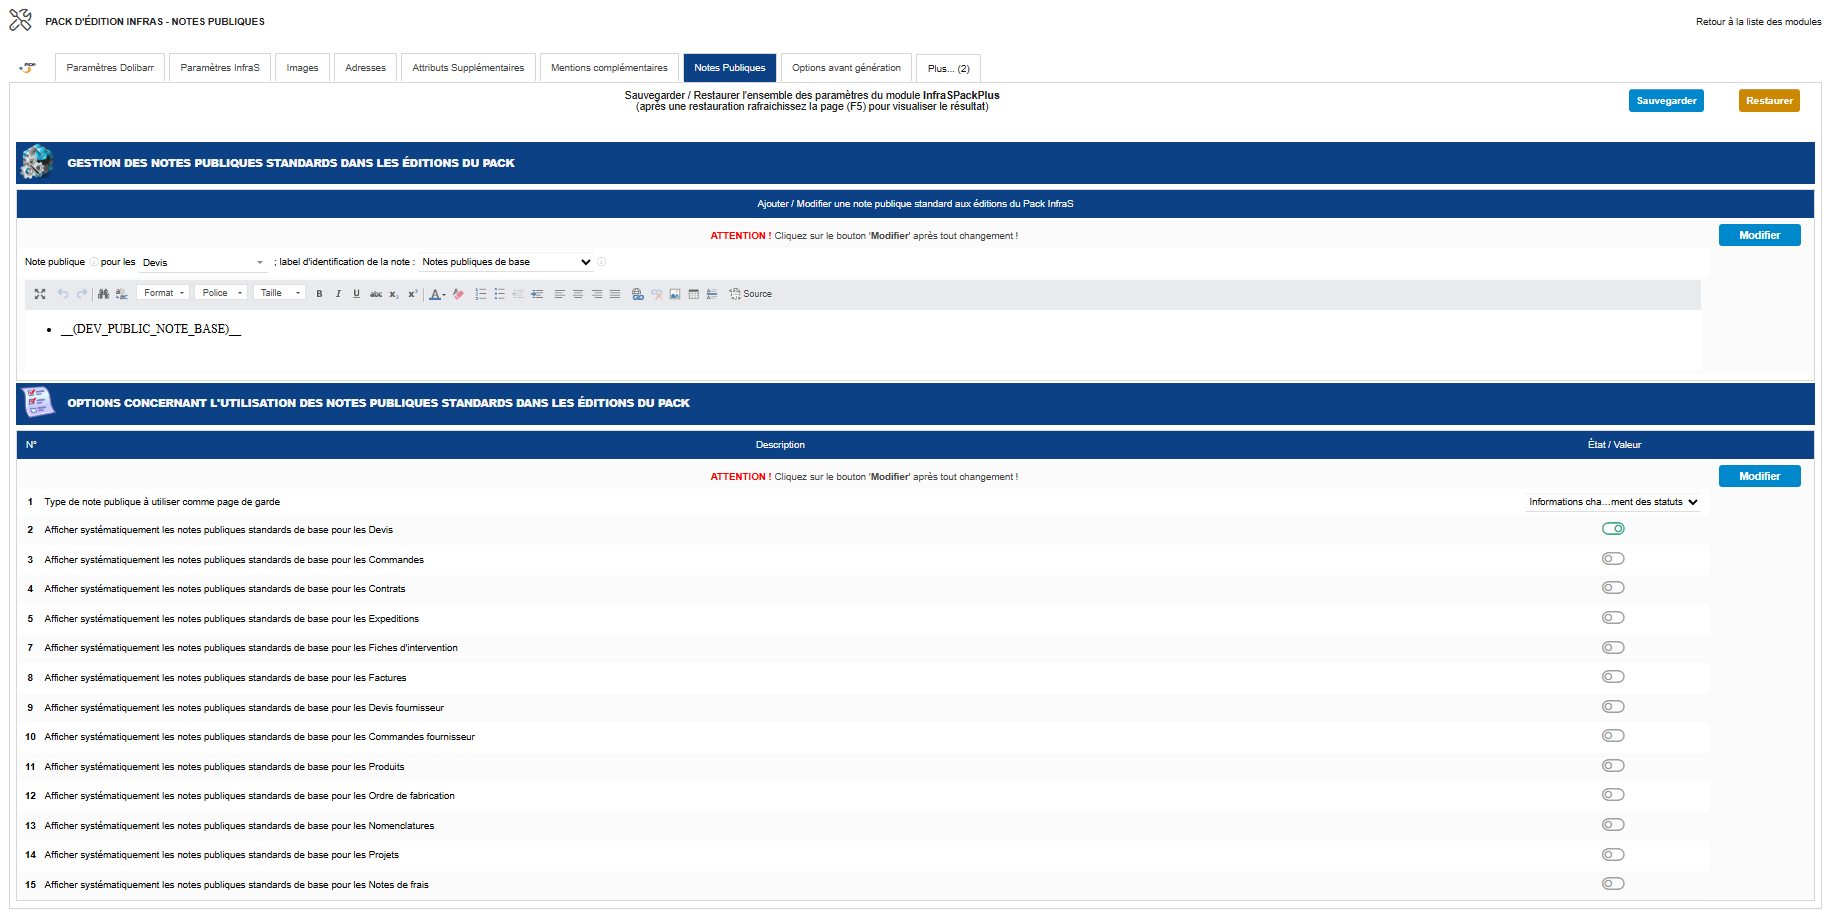Screen dimensions: 1832x913
Task: Click the Dolibarr logo icon before tabs
Action: [x=28, y=68]
